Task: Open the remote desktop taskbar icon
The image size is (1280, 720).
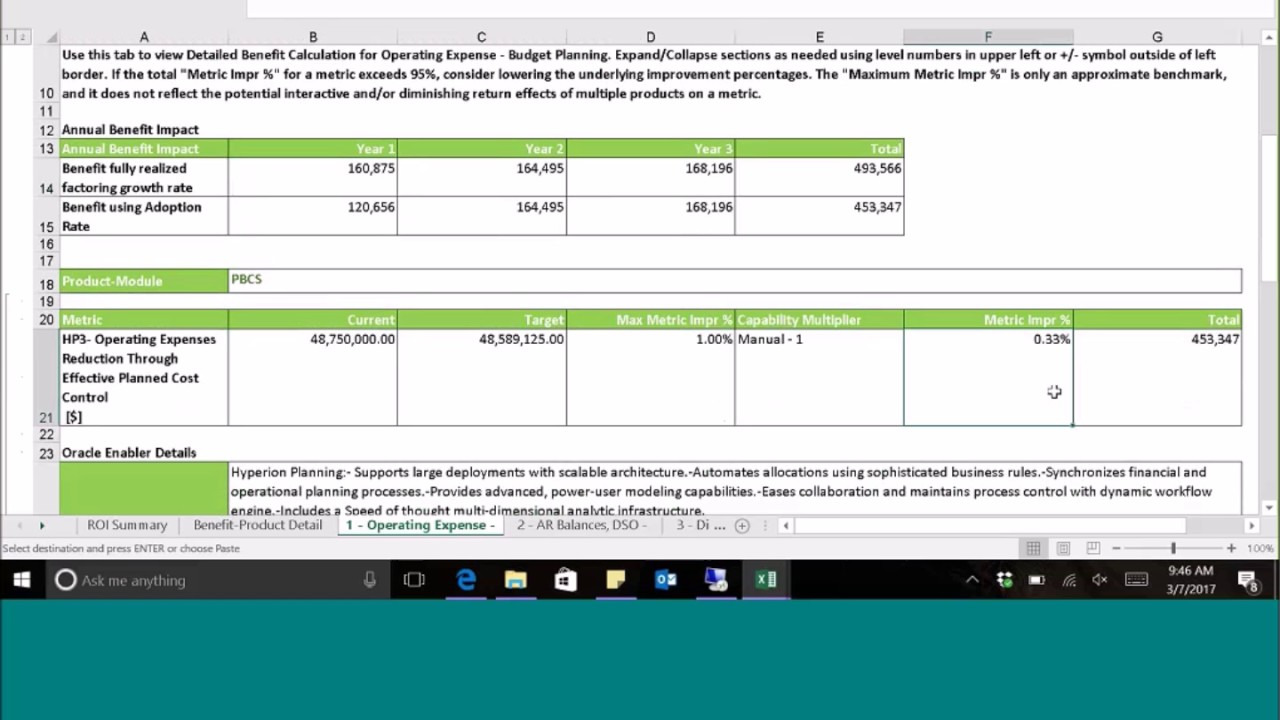Action: coord(716,580)
